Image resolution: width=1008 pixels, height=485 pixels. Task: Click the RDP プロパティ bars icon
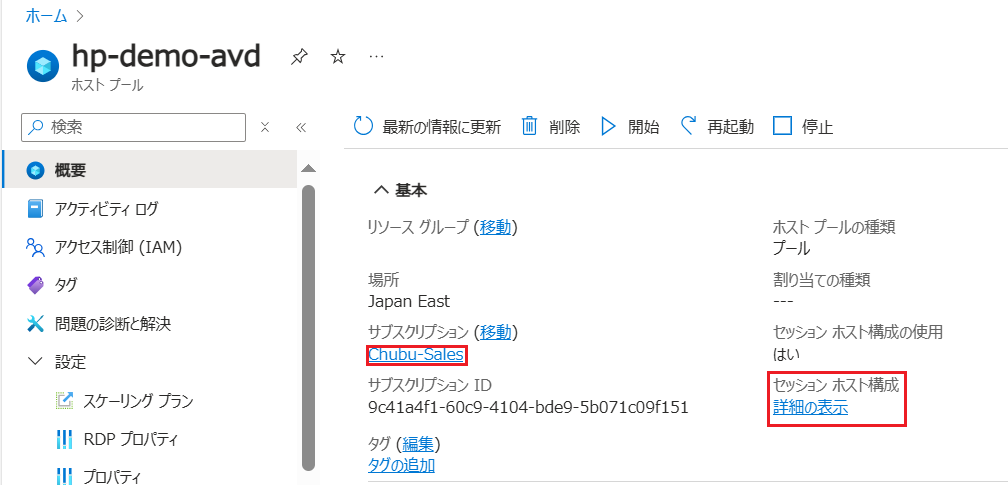[64, 439]
